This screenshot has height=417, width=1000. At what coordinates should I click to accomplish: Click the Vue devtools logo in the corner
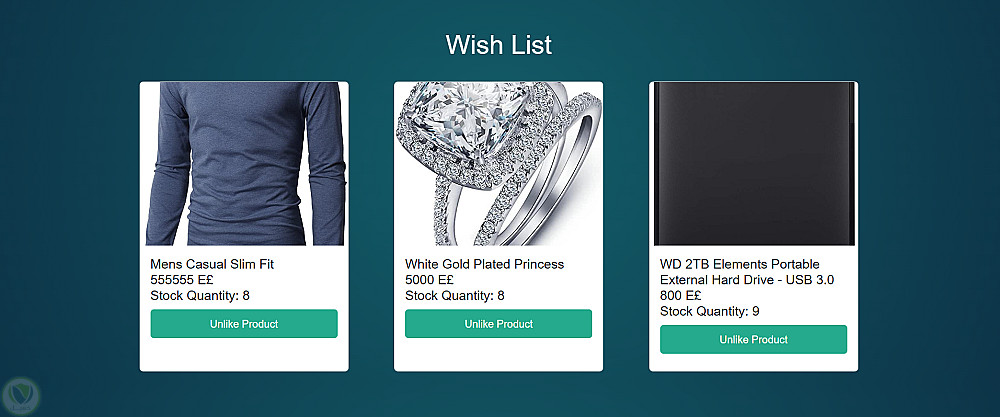(20, 395)
